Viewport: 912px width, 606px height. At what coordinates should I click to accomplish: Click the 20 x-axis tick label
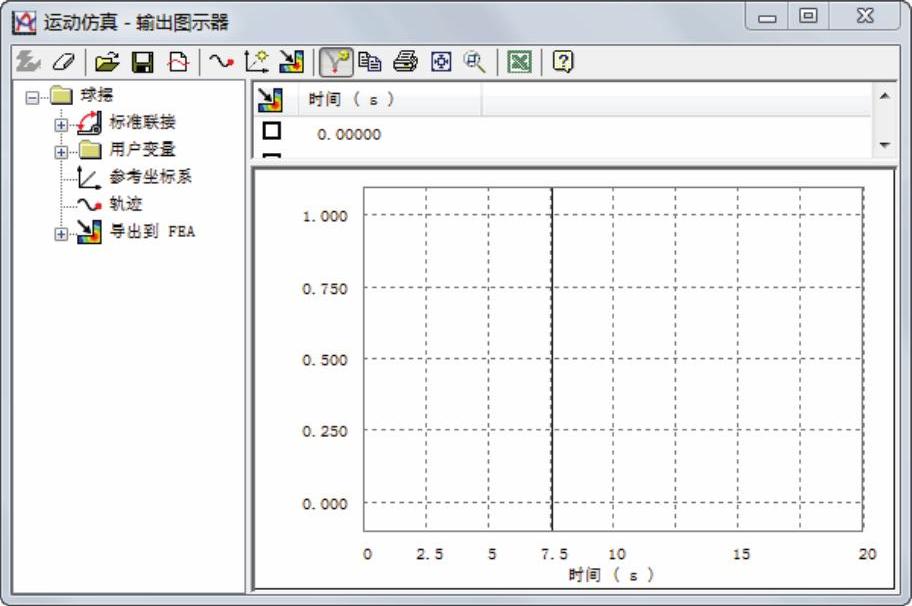[x=867, y=554]
